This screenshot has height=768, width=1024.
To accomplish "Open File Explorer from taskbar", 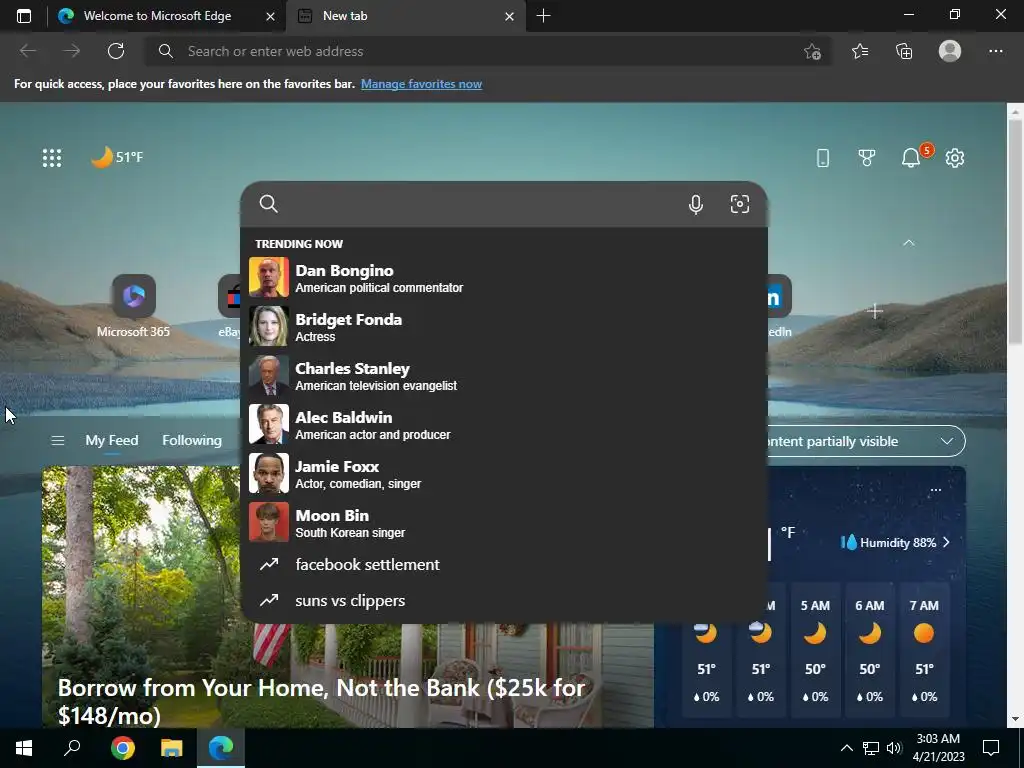I will 172,748.
